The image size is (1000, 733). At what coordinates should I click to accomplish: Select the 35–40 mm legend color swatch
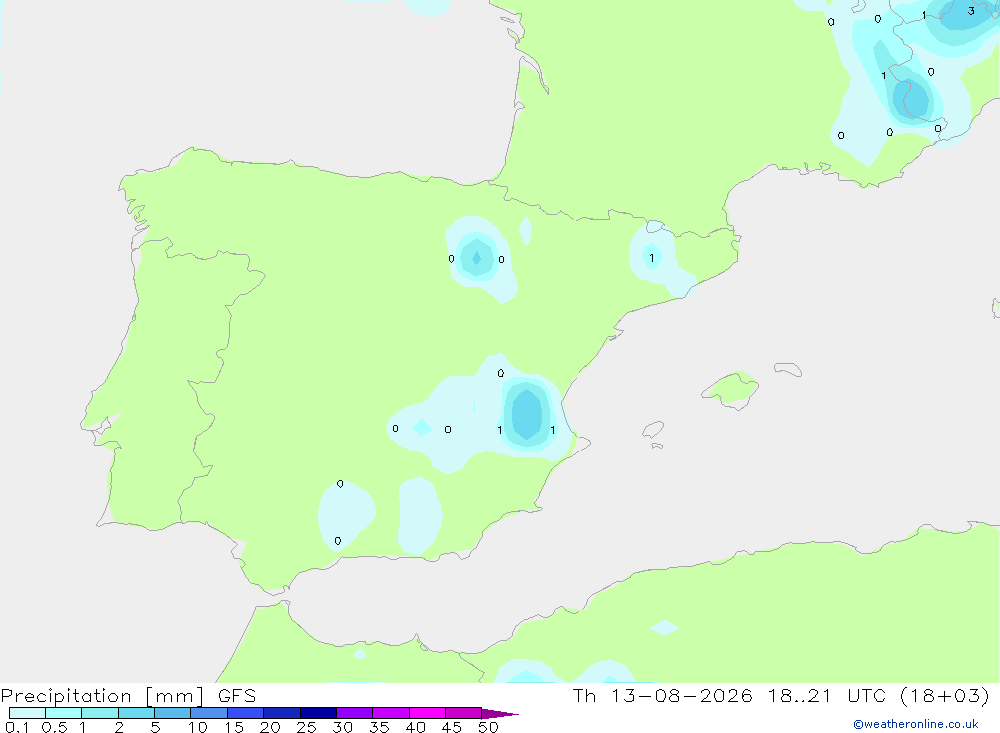tap(391, 713)
